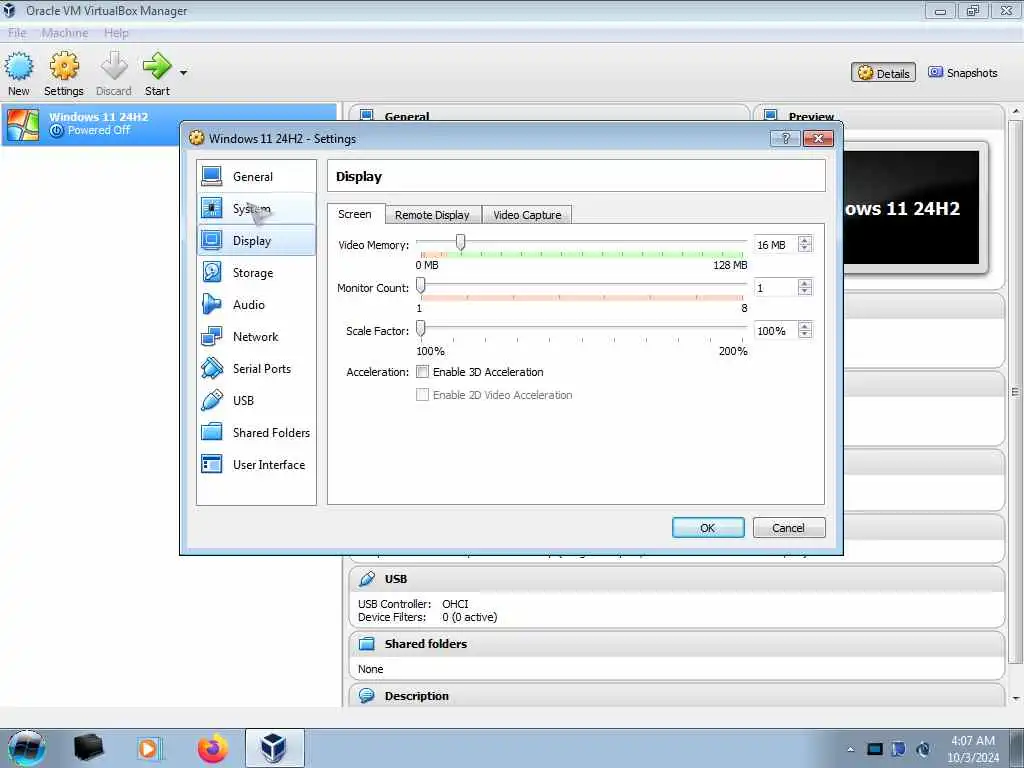Click the Discard toolbar icon
Screen dimensions: 1024x768
pos(114,67)
